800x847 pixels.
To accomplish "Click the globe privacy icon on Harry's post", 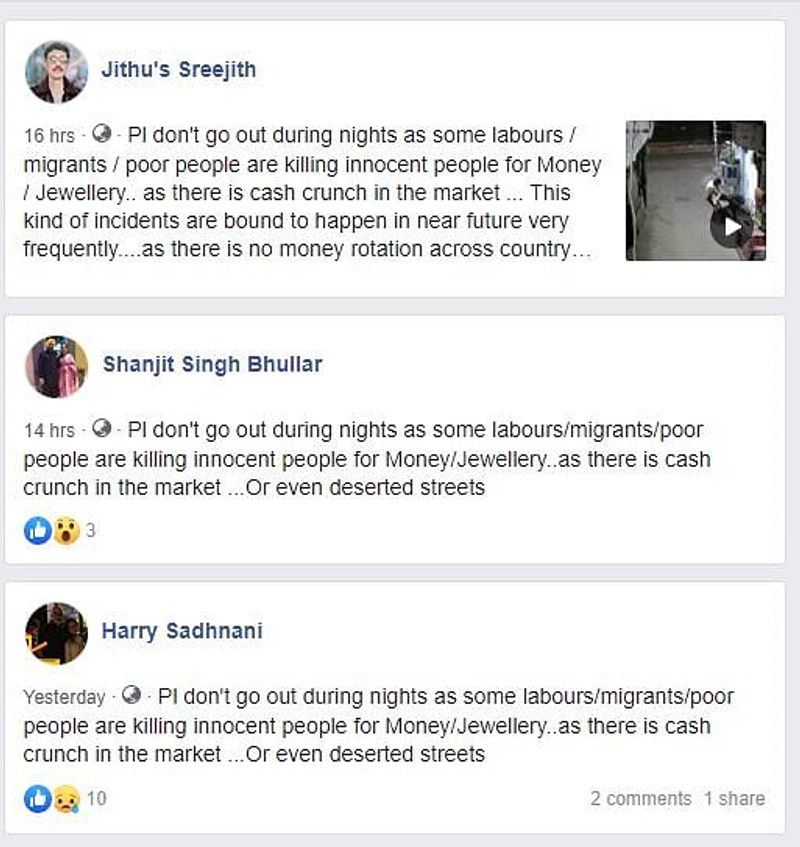I will pos(131,696).
